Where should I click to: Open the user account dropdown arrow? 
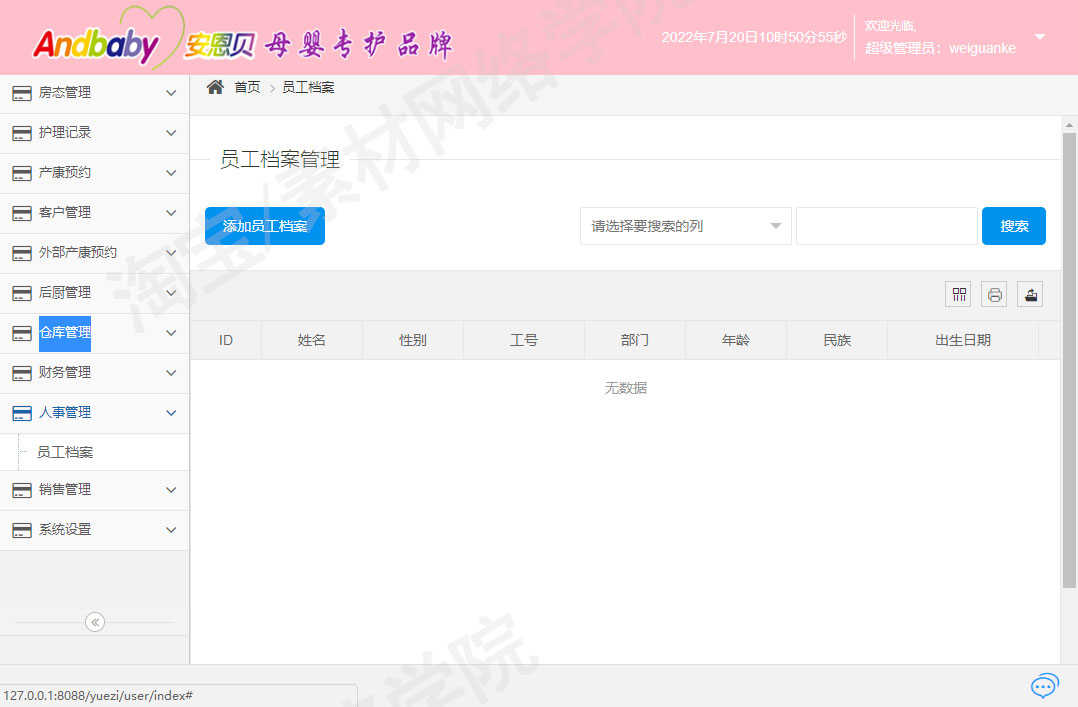coord(1040,36)
